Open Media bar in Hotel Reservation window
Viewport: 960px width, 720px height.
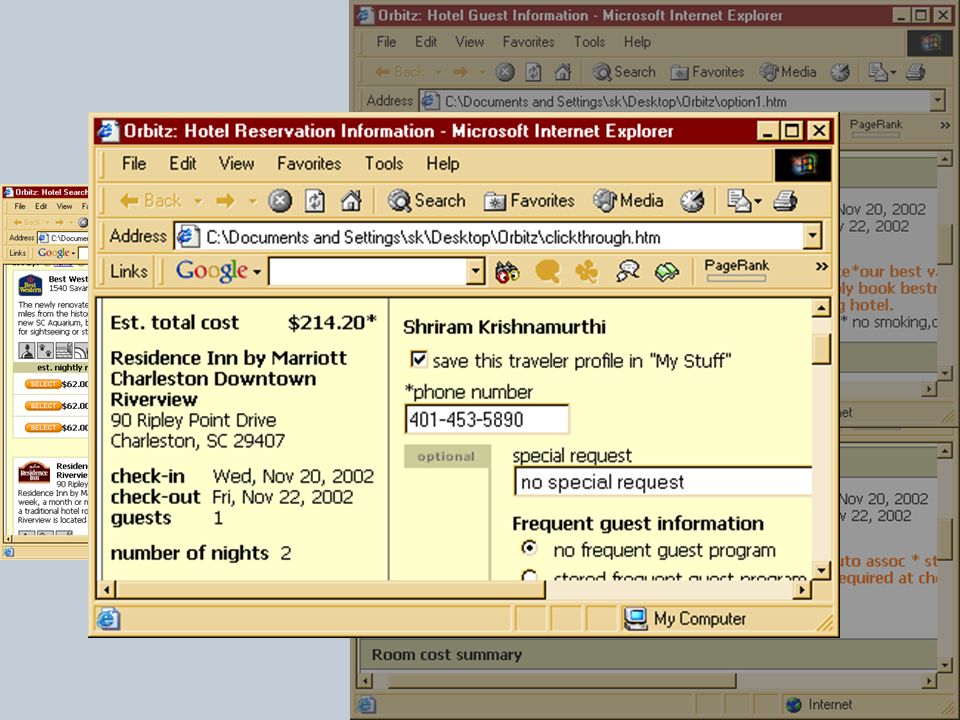628,201
